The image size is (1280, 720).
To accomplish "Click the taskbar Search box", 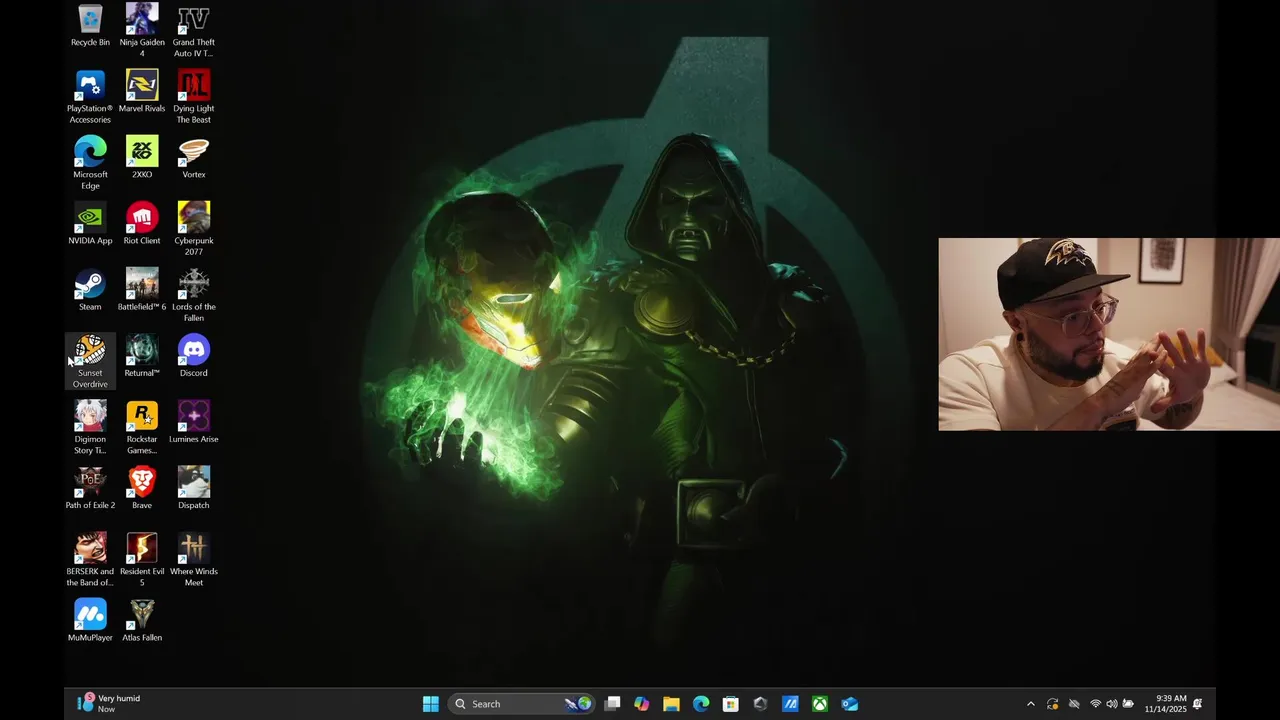I will (x=521, y=704).
